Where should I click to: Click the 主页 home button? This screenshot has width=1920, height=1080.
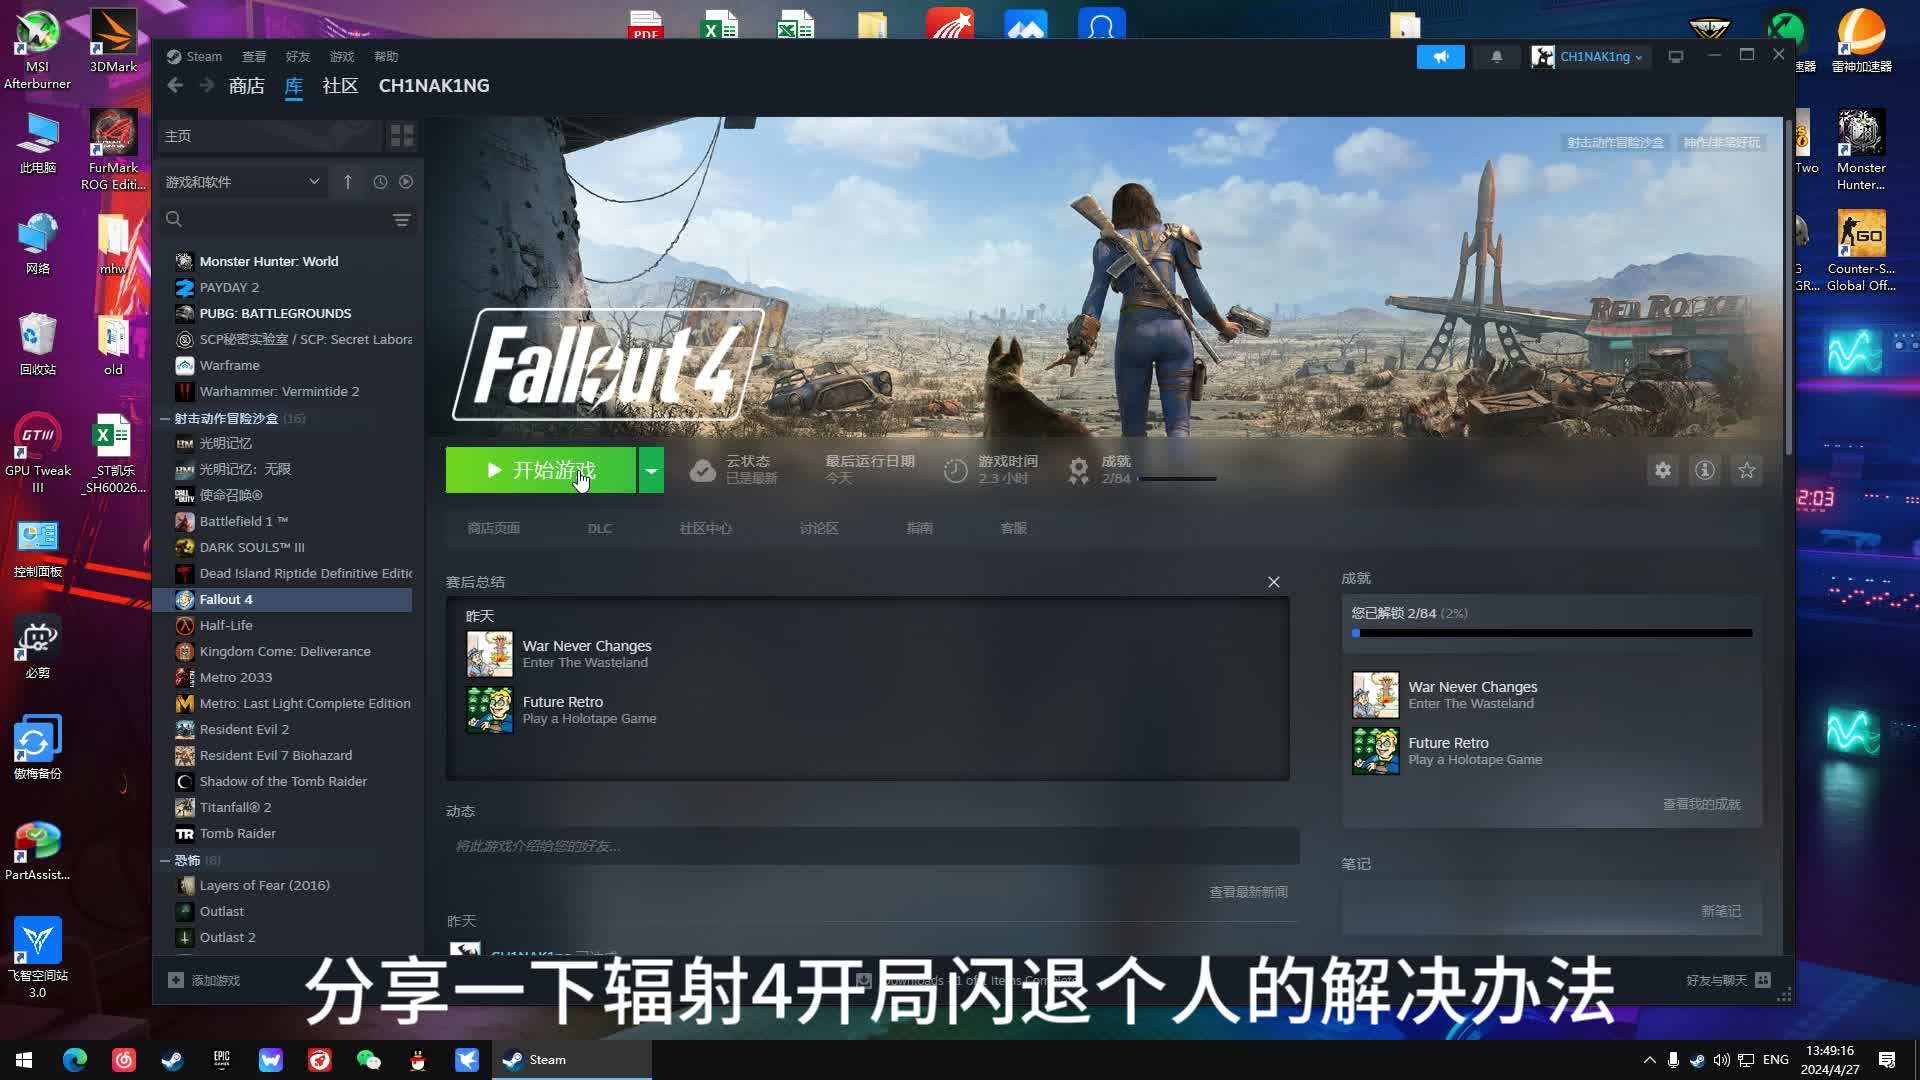(x=270, y=136)
